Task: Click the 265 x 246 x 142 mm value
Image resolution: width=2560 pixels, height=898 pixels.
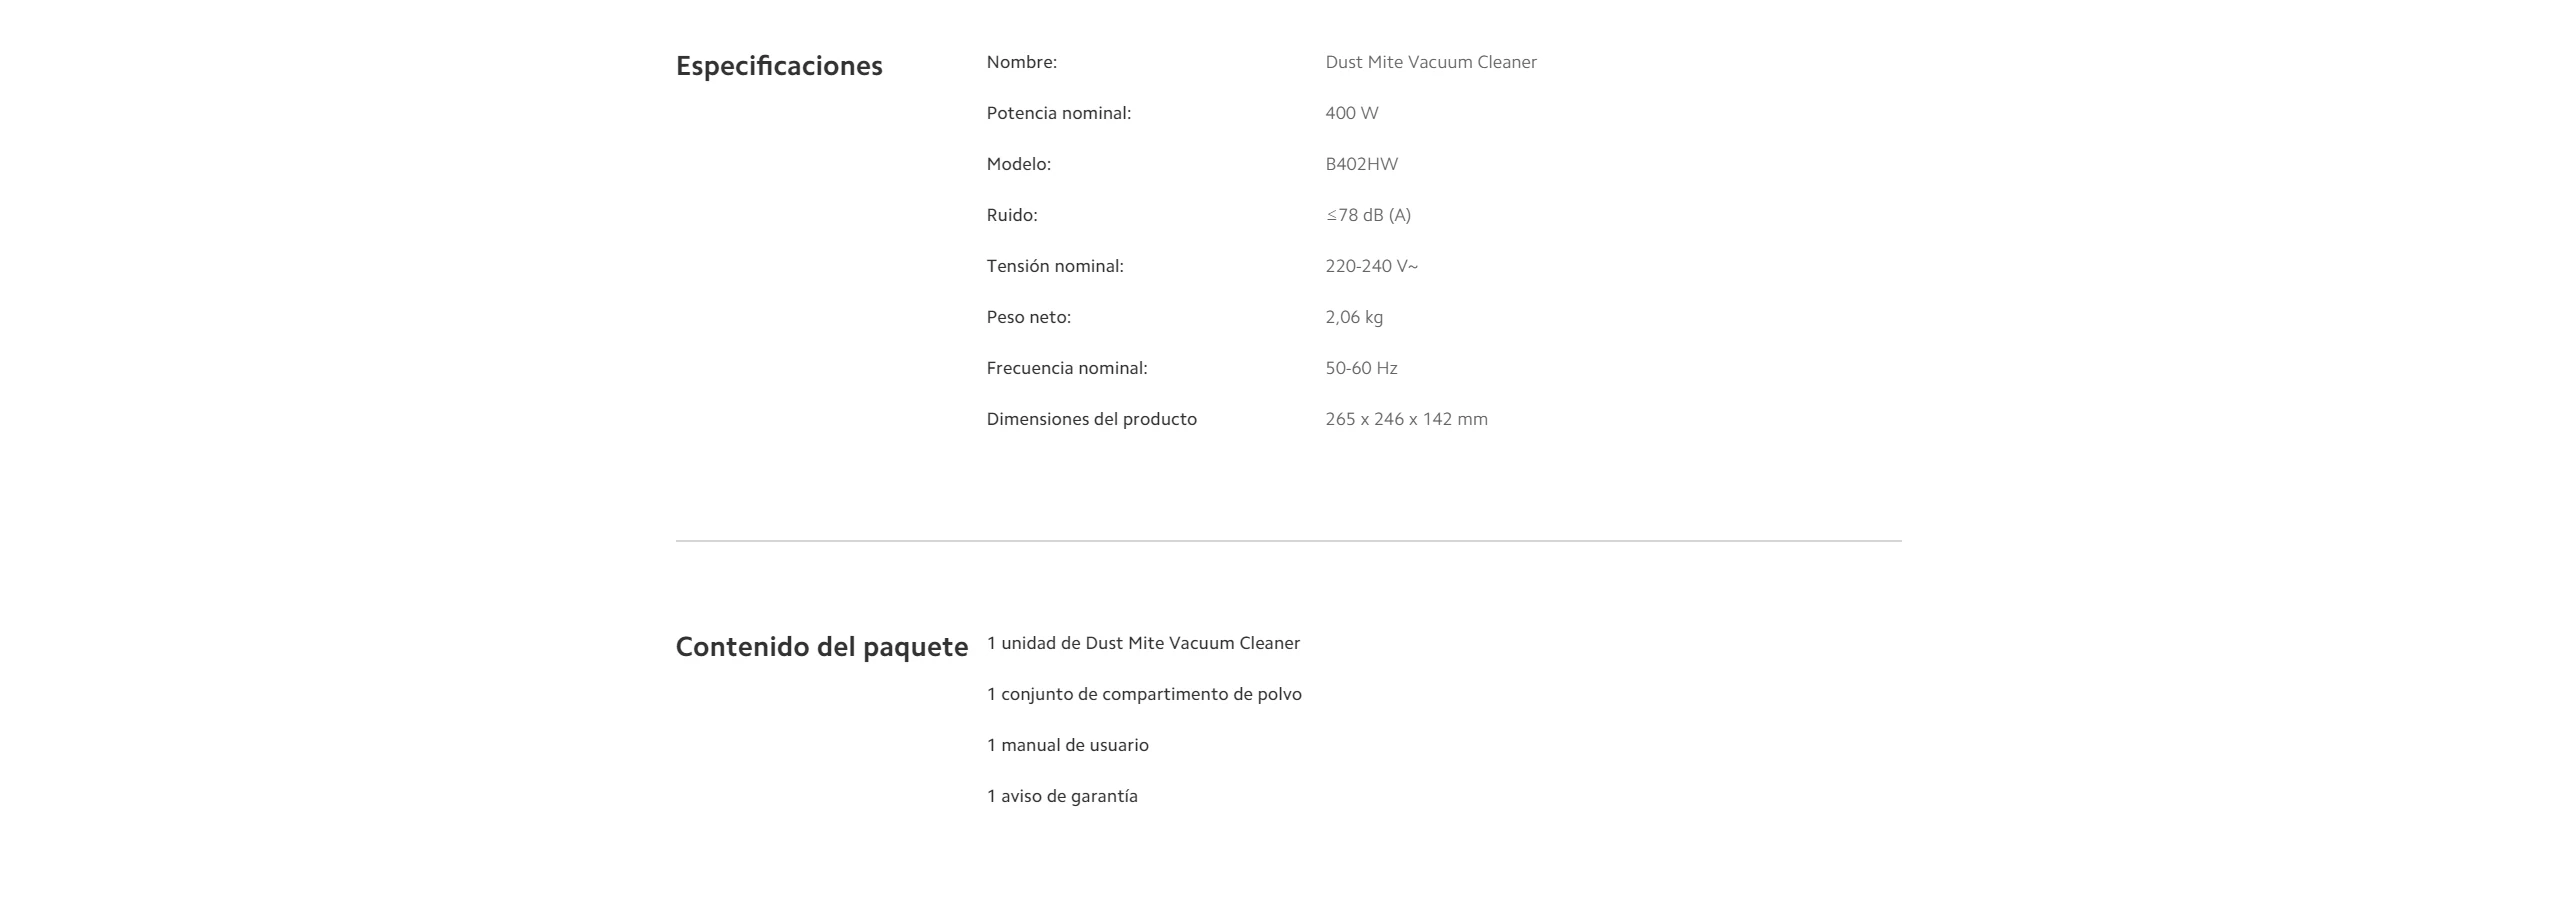Action: tap(1406, 419)
